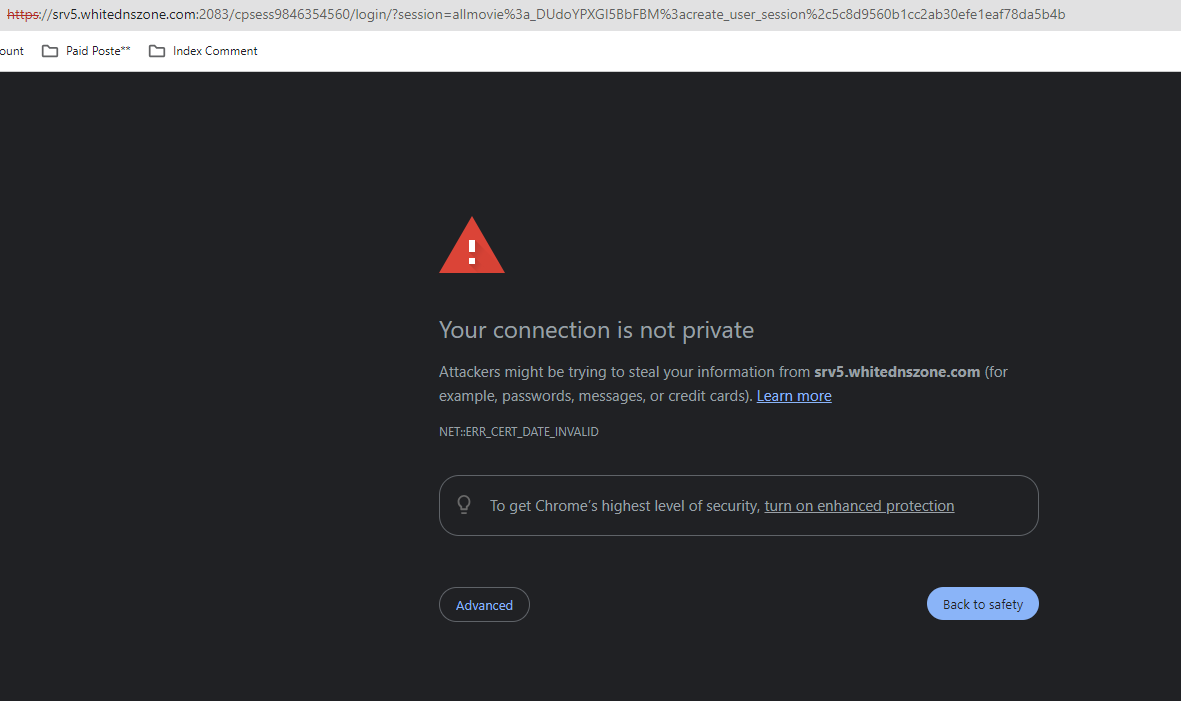Image resolution: width=1181 pixels, height=701 pixels.
Task: Open the partially visible 'ount' bookmark
Action: coord(11,51)
